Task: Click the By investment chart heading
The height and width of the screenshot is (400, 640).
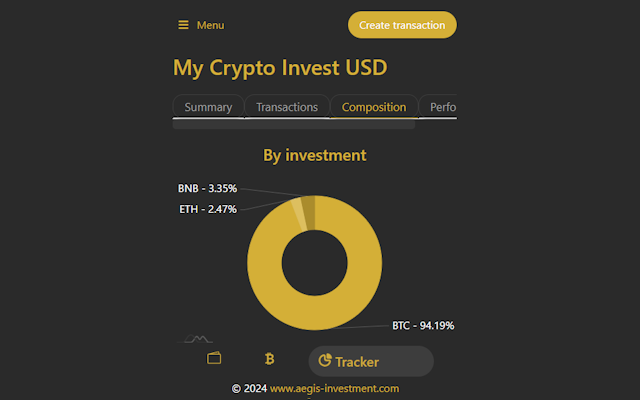Action: coord(315,155)
